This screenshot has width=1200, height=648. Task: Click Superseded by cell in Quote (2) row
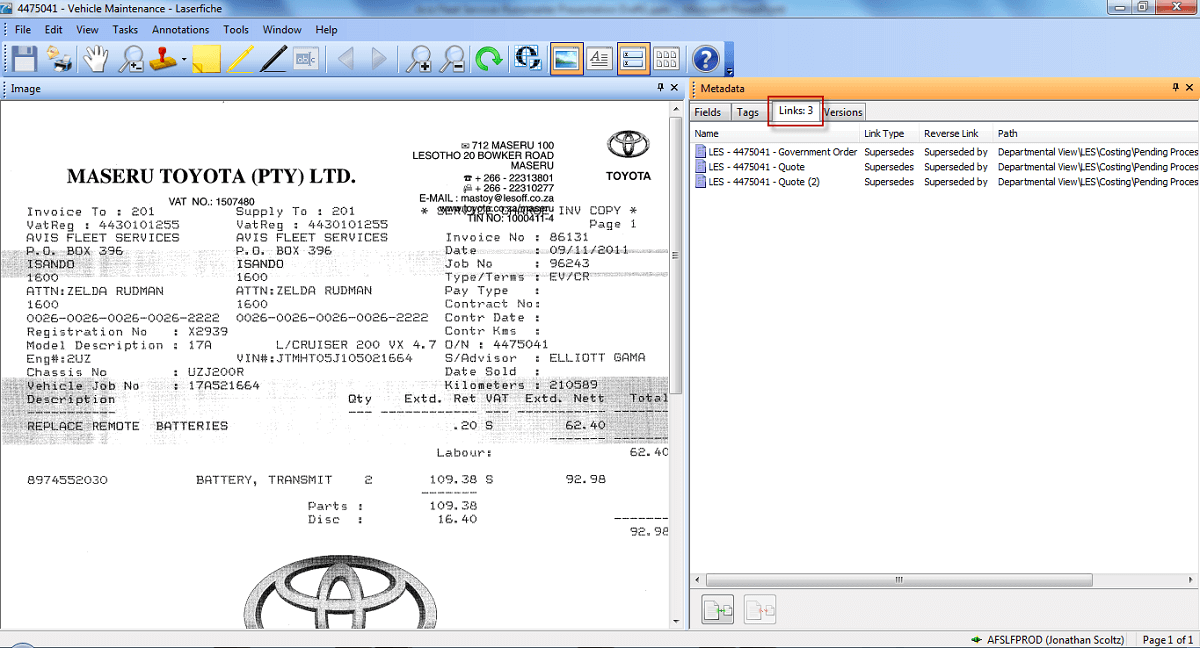point(956,182)
